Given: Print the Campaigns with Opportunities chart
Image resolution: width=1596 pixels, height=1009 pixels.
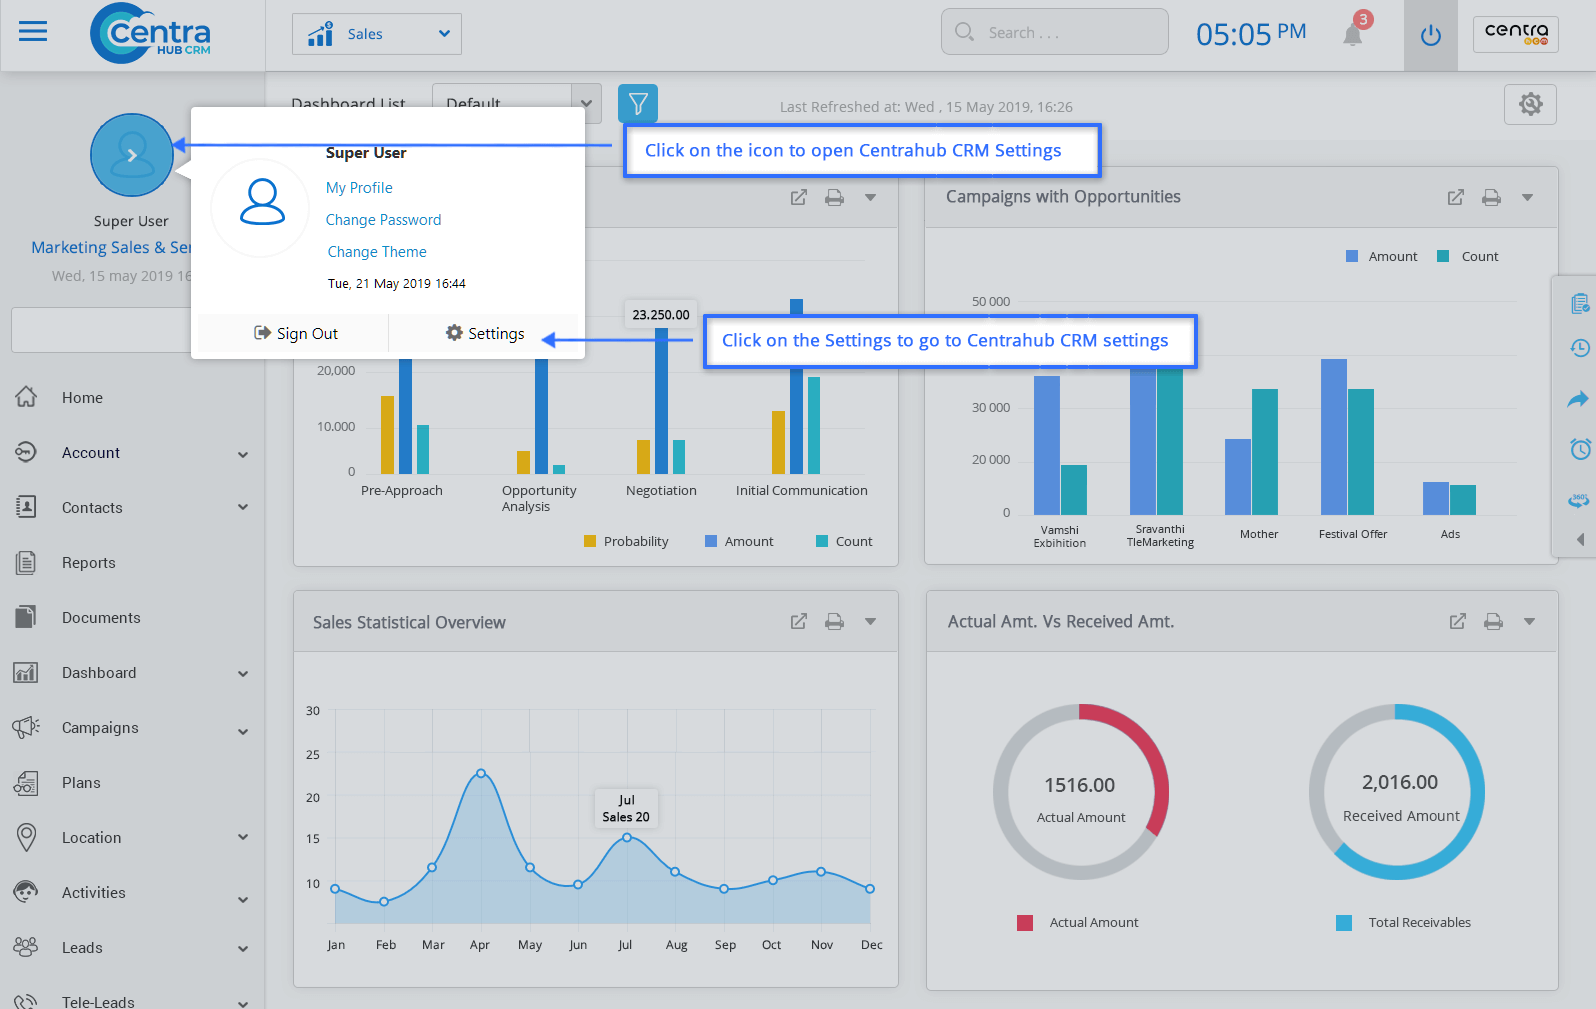Looking at the screenshot, I should [x=1491, y=198].
